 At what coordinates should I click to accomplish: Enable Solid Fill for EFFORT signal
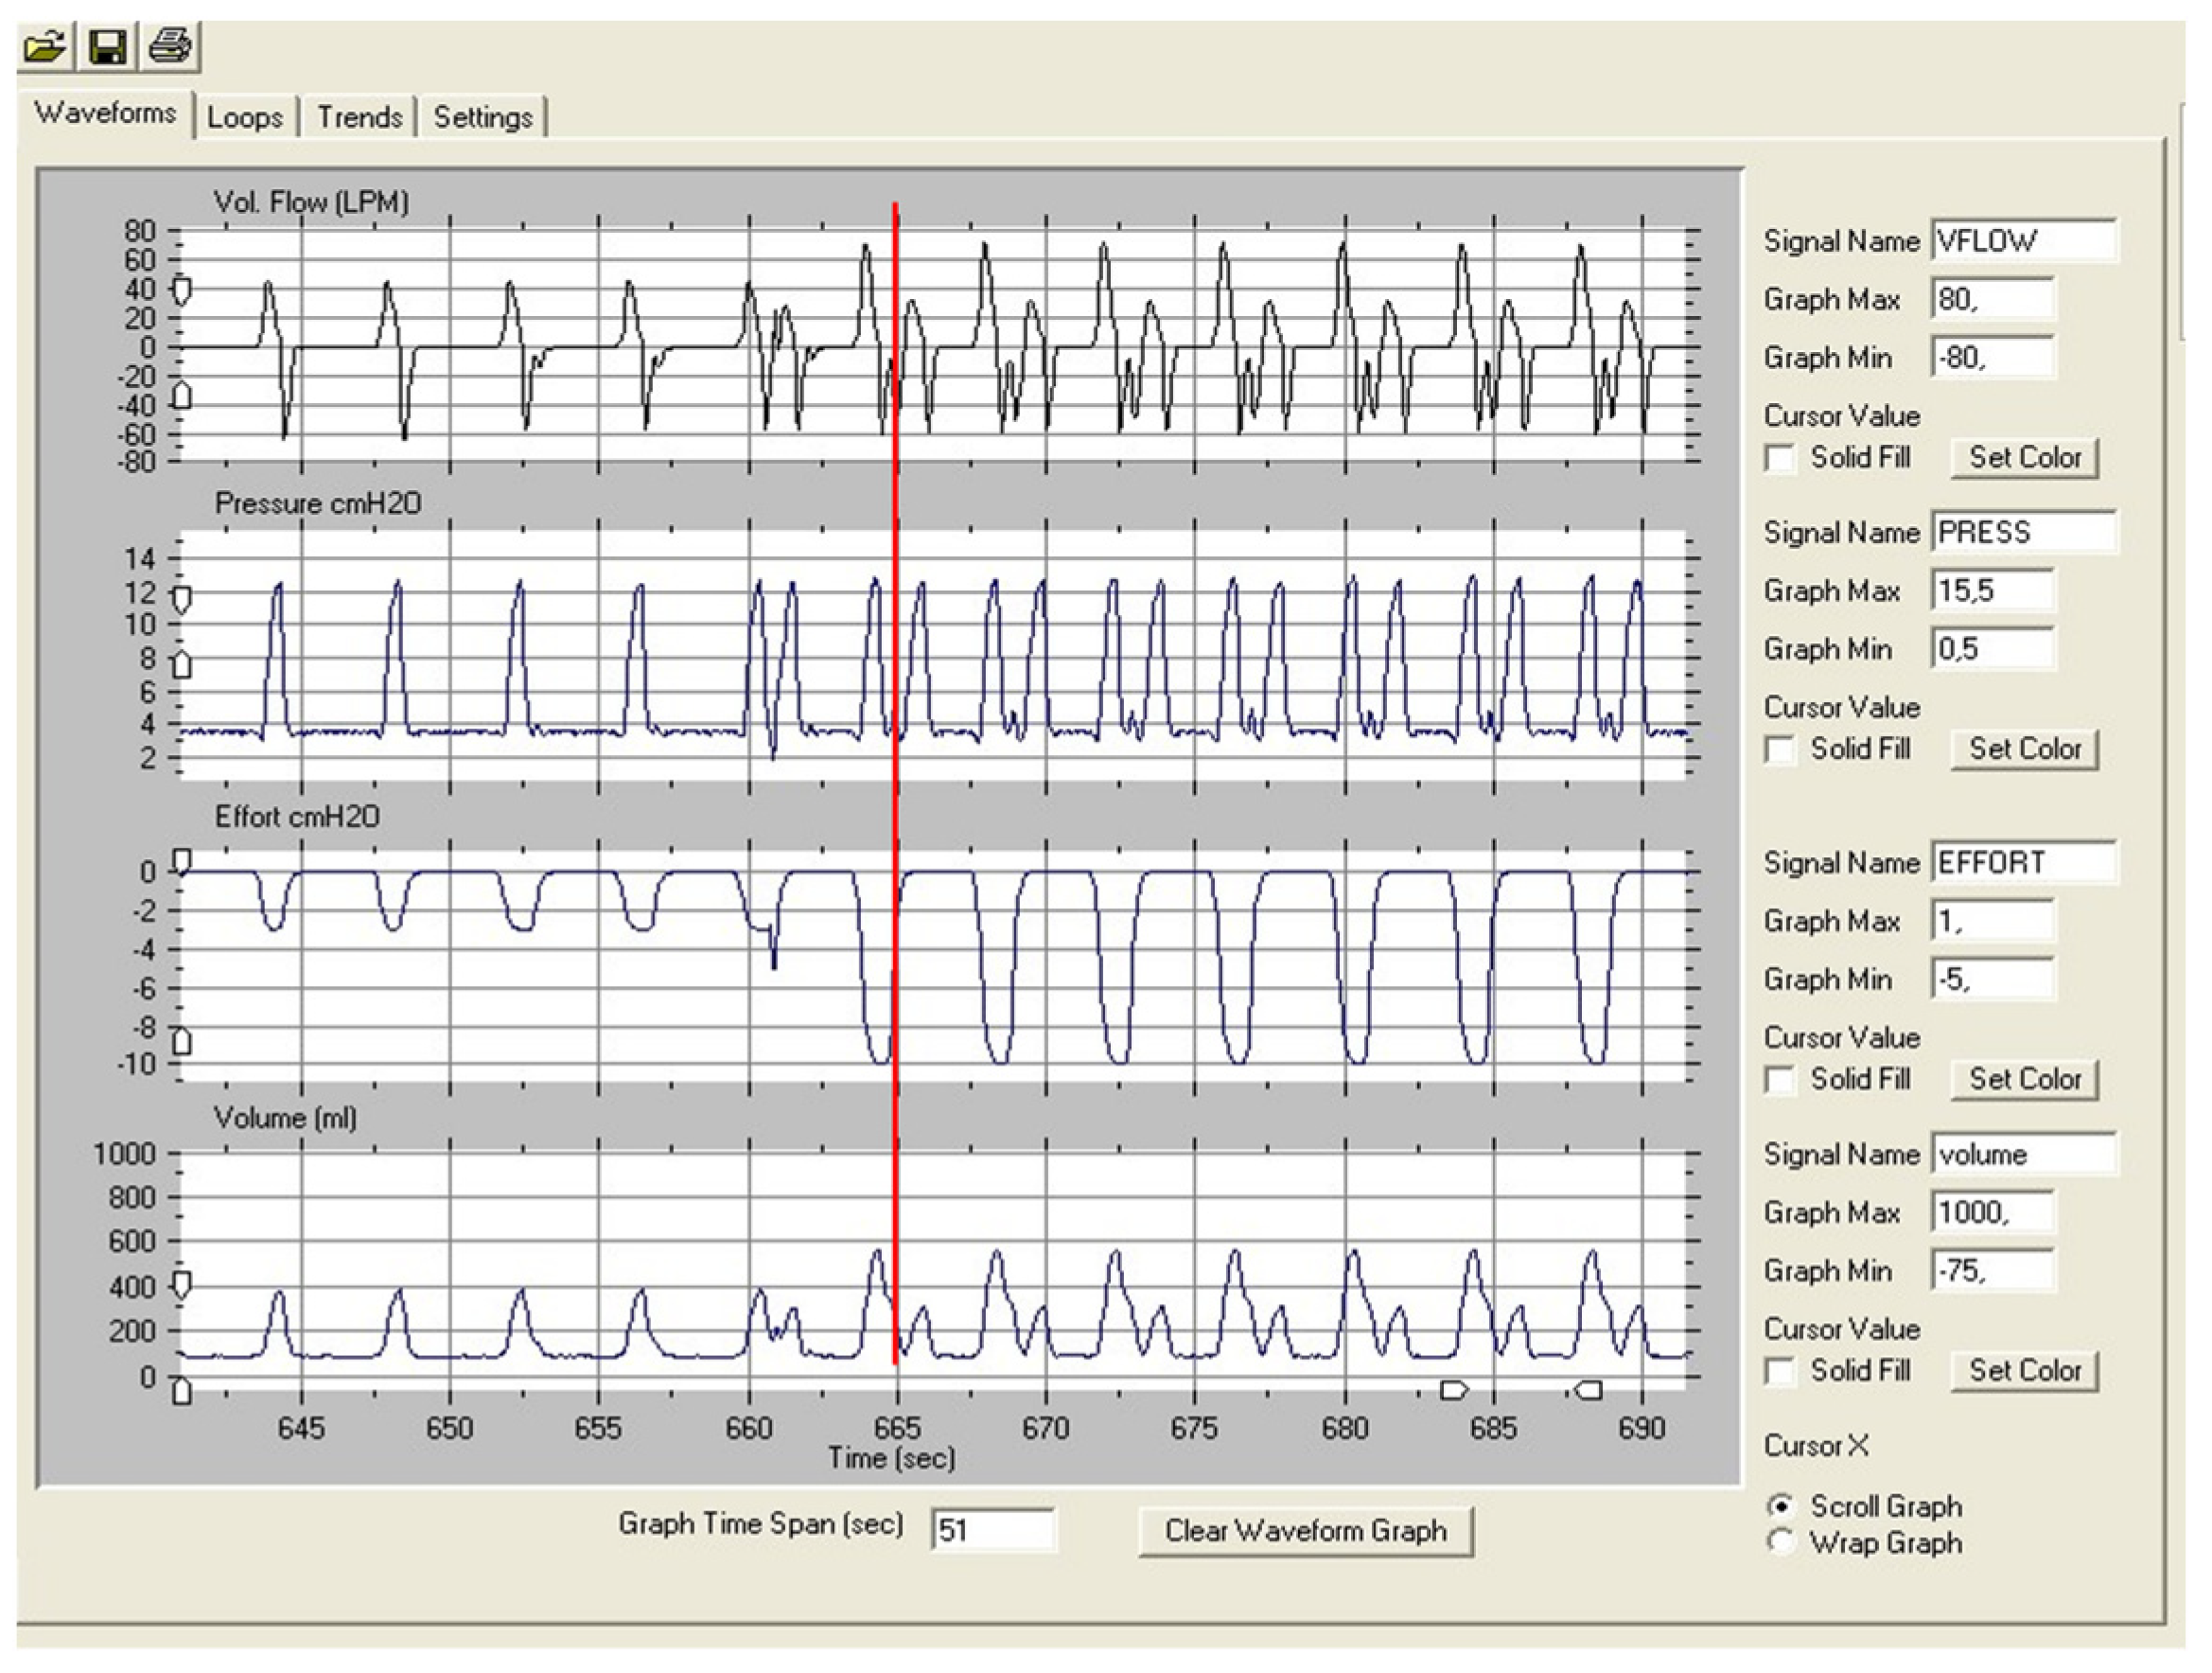tap(1779, 1080)
